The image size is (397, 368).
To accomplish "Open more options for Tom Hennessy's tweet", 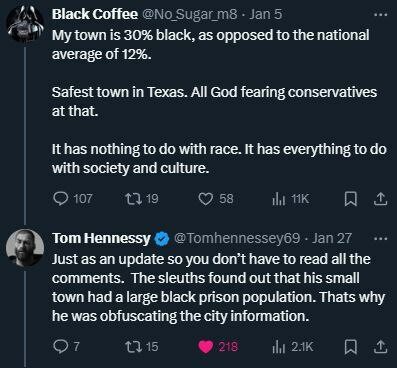I will pos(380,239).
